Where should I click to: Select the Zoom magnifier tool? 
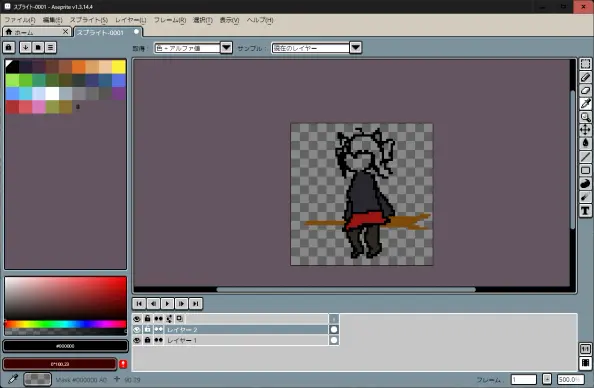pyautogui.click(x=585, y=117)
